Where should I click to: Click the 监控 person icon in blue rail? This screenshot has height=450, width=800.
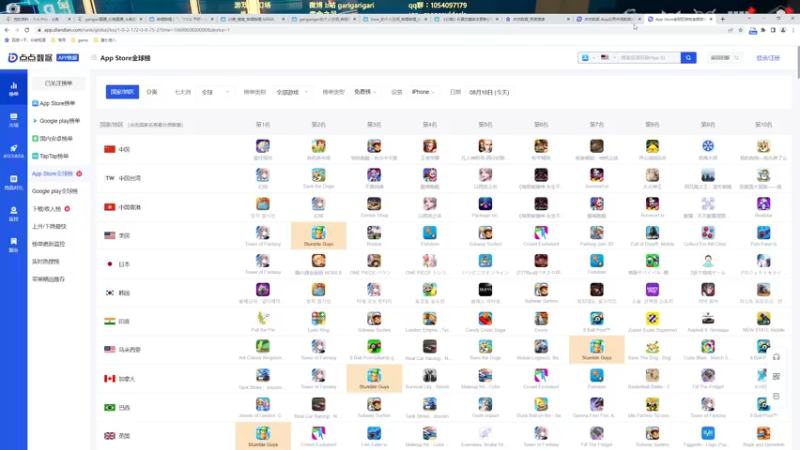pyautogui.click(x=14, y=213)
